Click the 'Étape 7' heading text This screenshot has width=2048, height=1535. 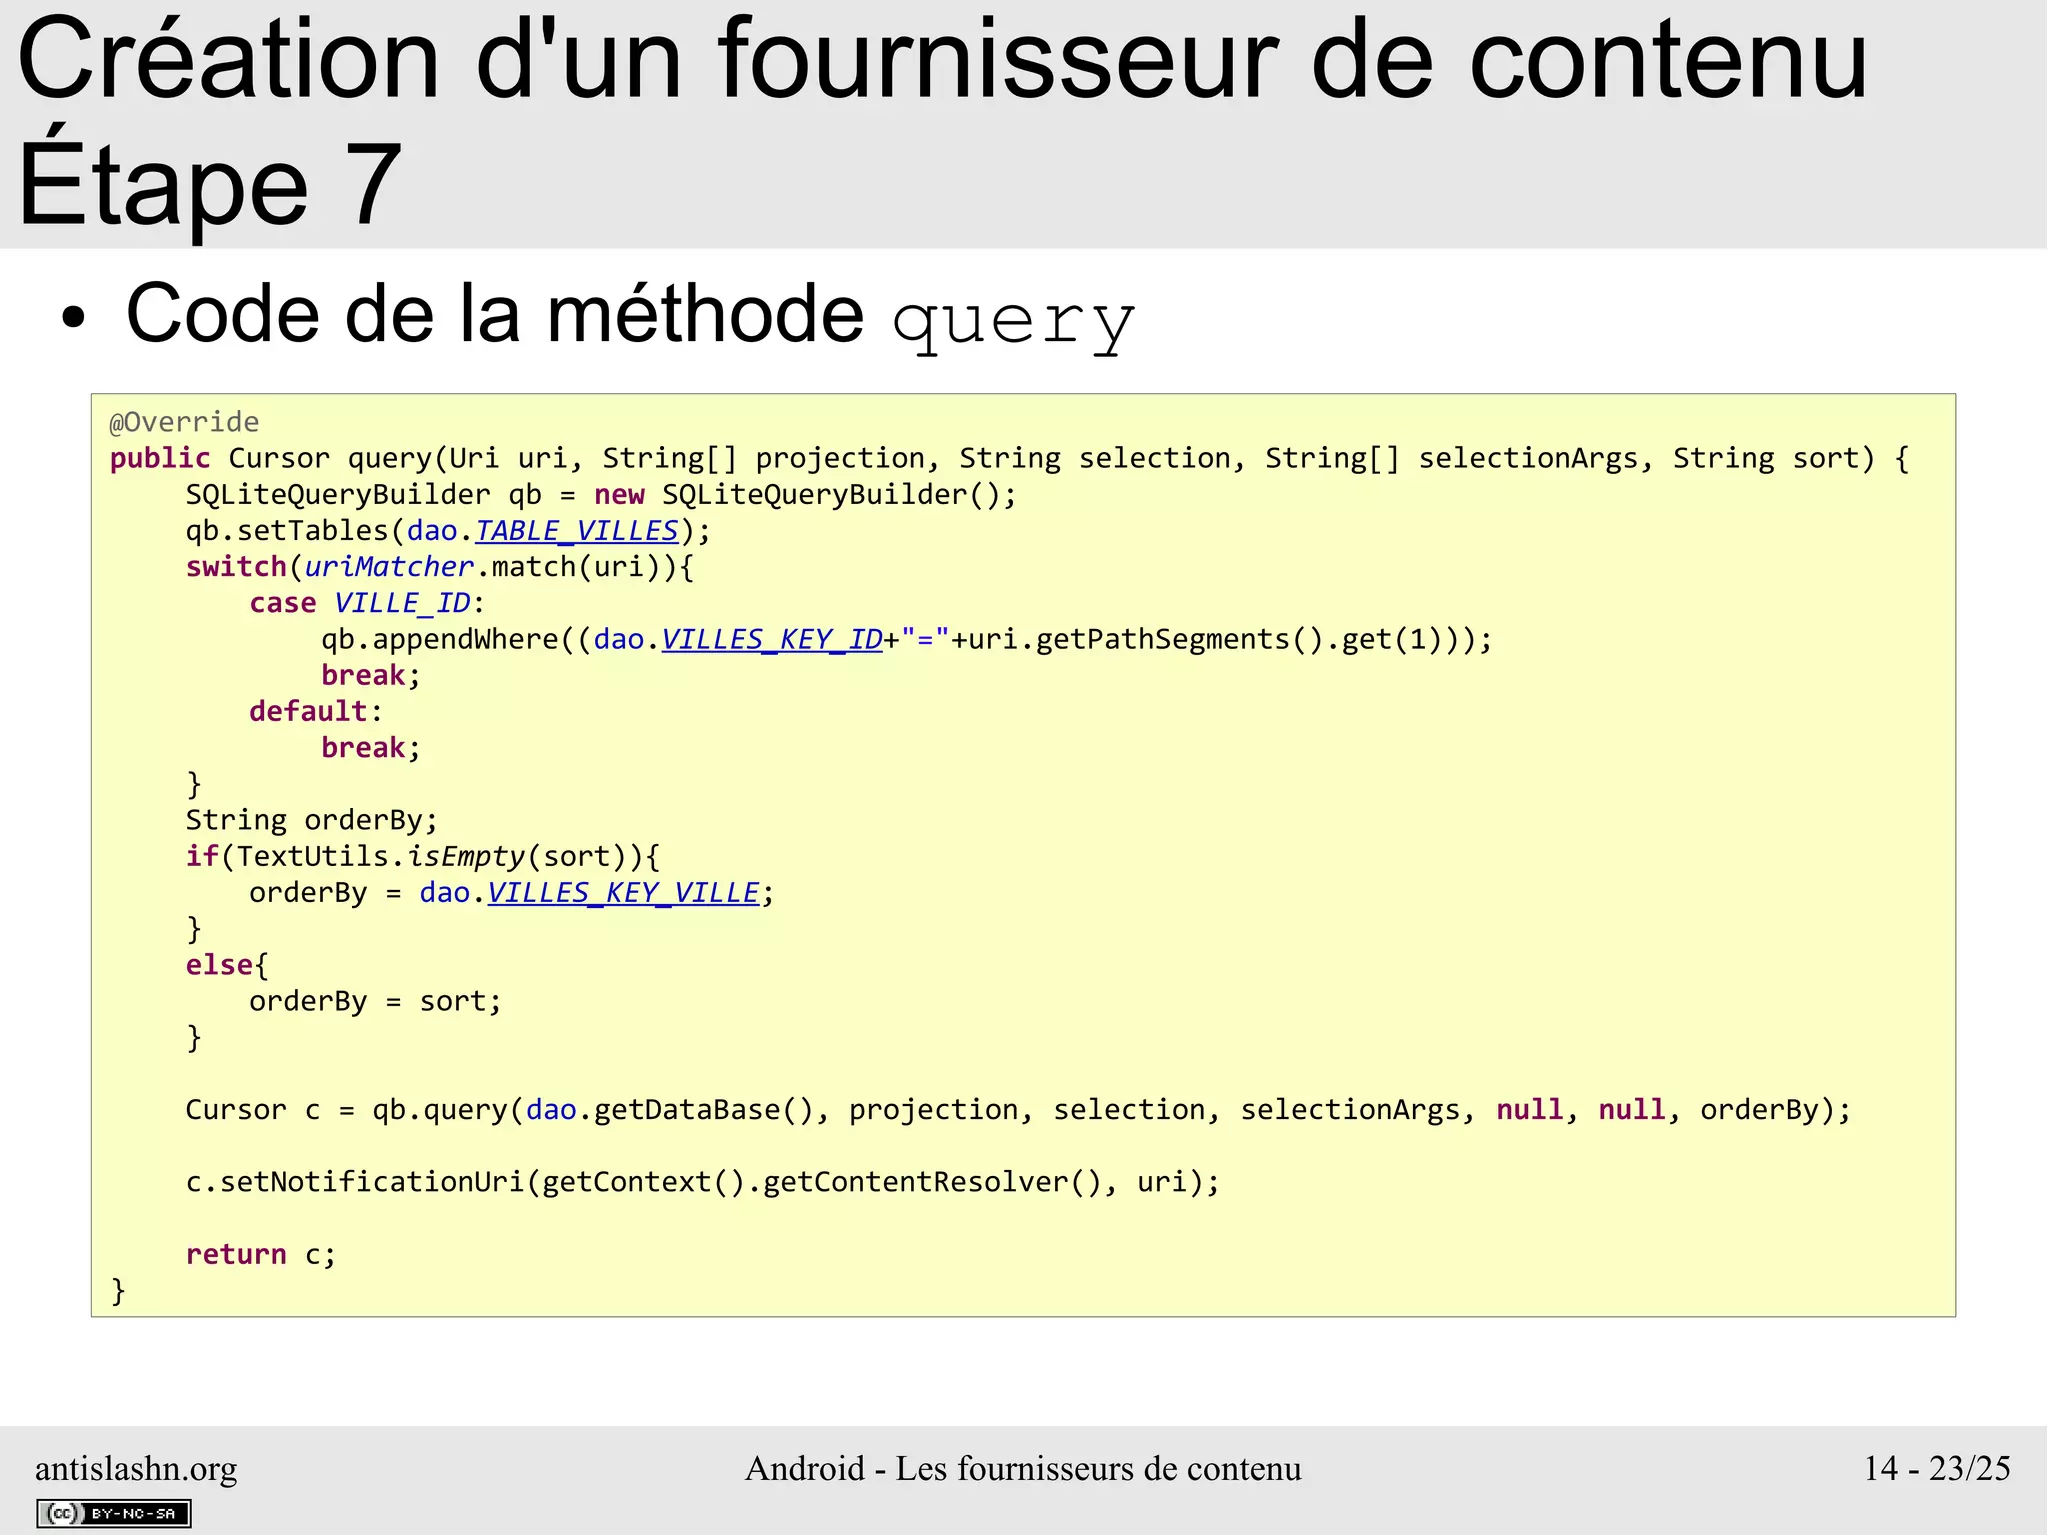coord(210,185)
